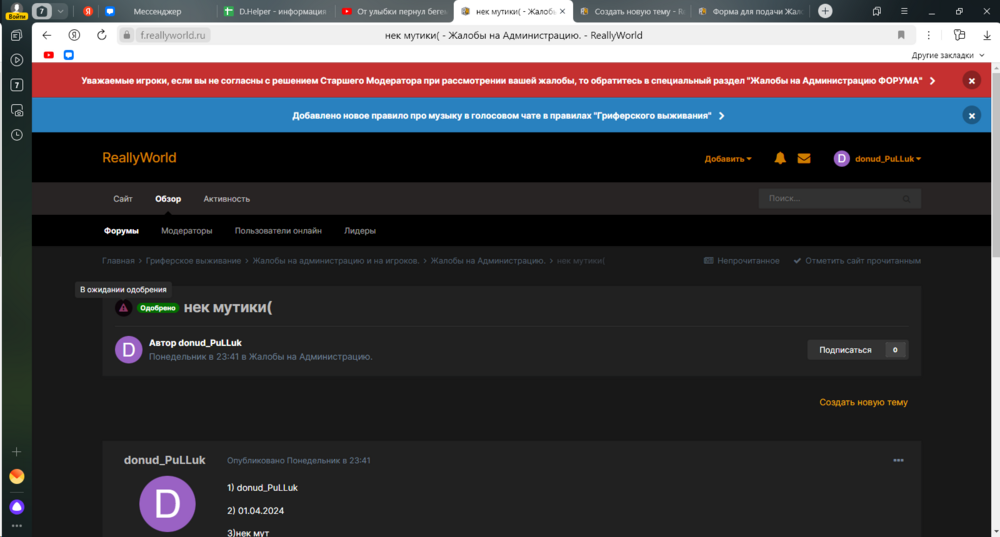Open the messenger bookmark in bookmarks bar

click(x=69, y=55)
